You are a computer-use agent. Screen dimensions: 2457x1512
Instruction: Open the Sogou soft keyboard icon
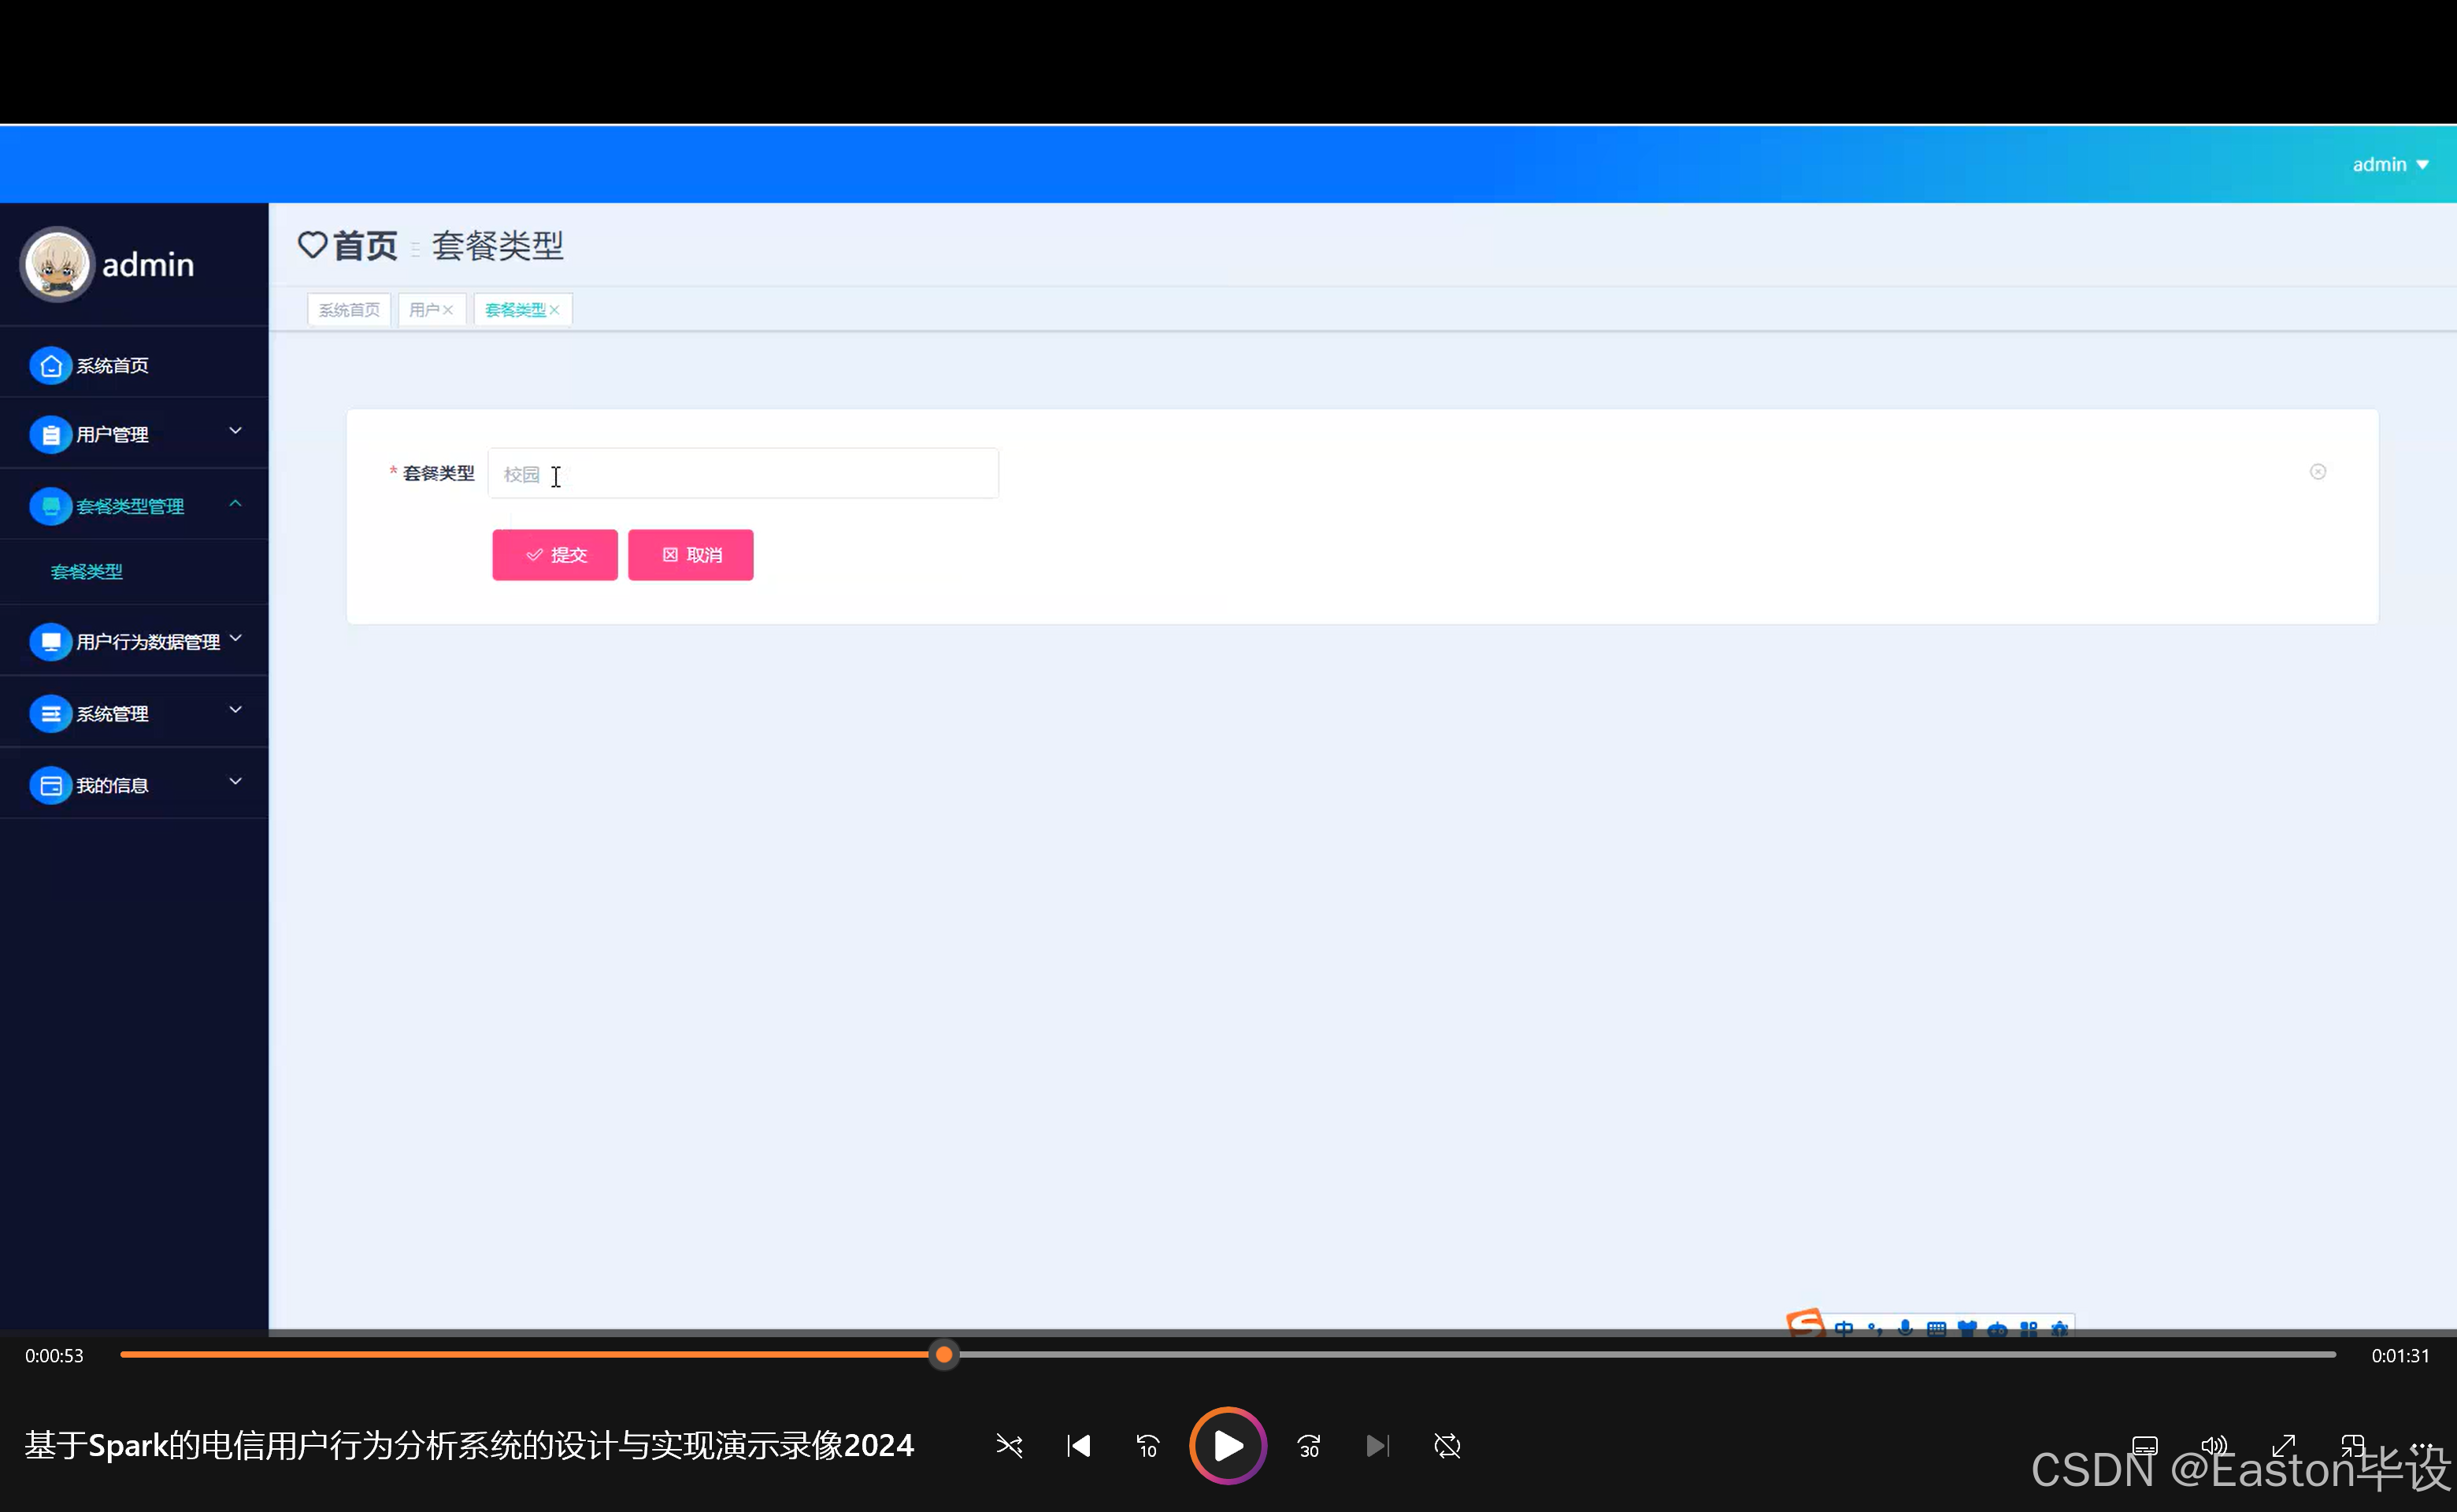click(1936, 1329)
